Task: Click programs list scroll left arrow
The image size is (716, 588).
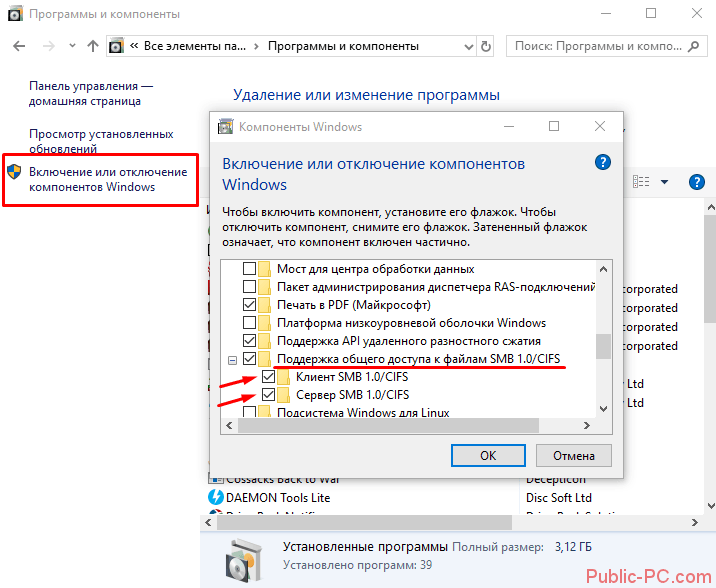Action: click(x=209, y=522)
